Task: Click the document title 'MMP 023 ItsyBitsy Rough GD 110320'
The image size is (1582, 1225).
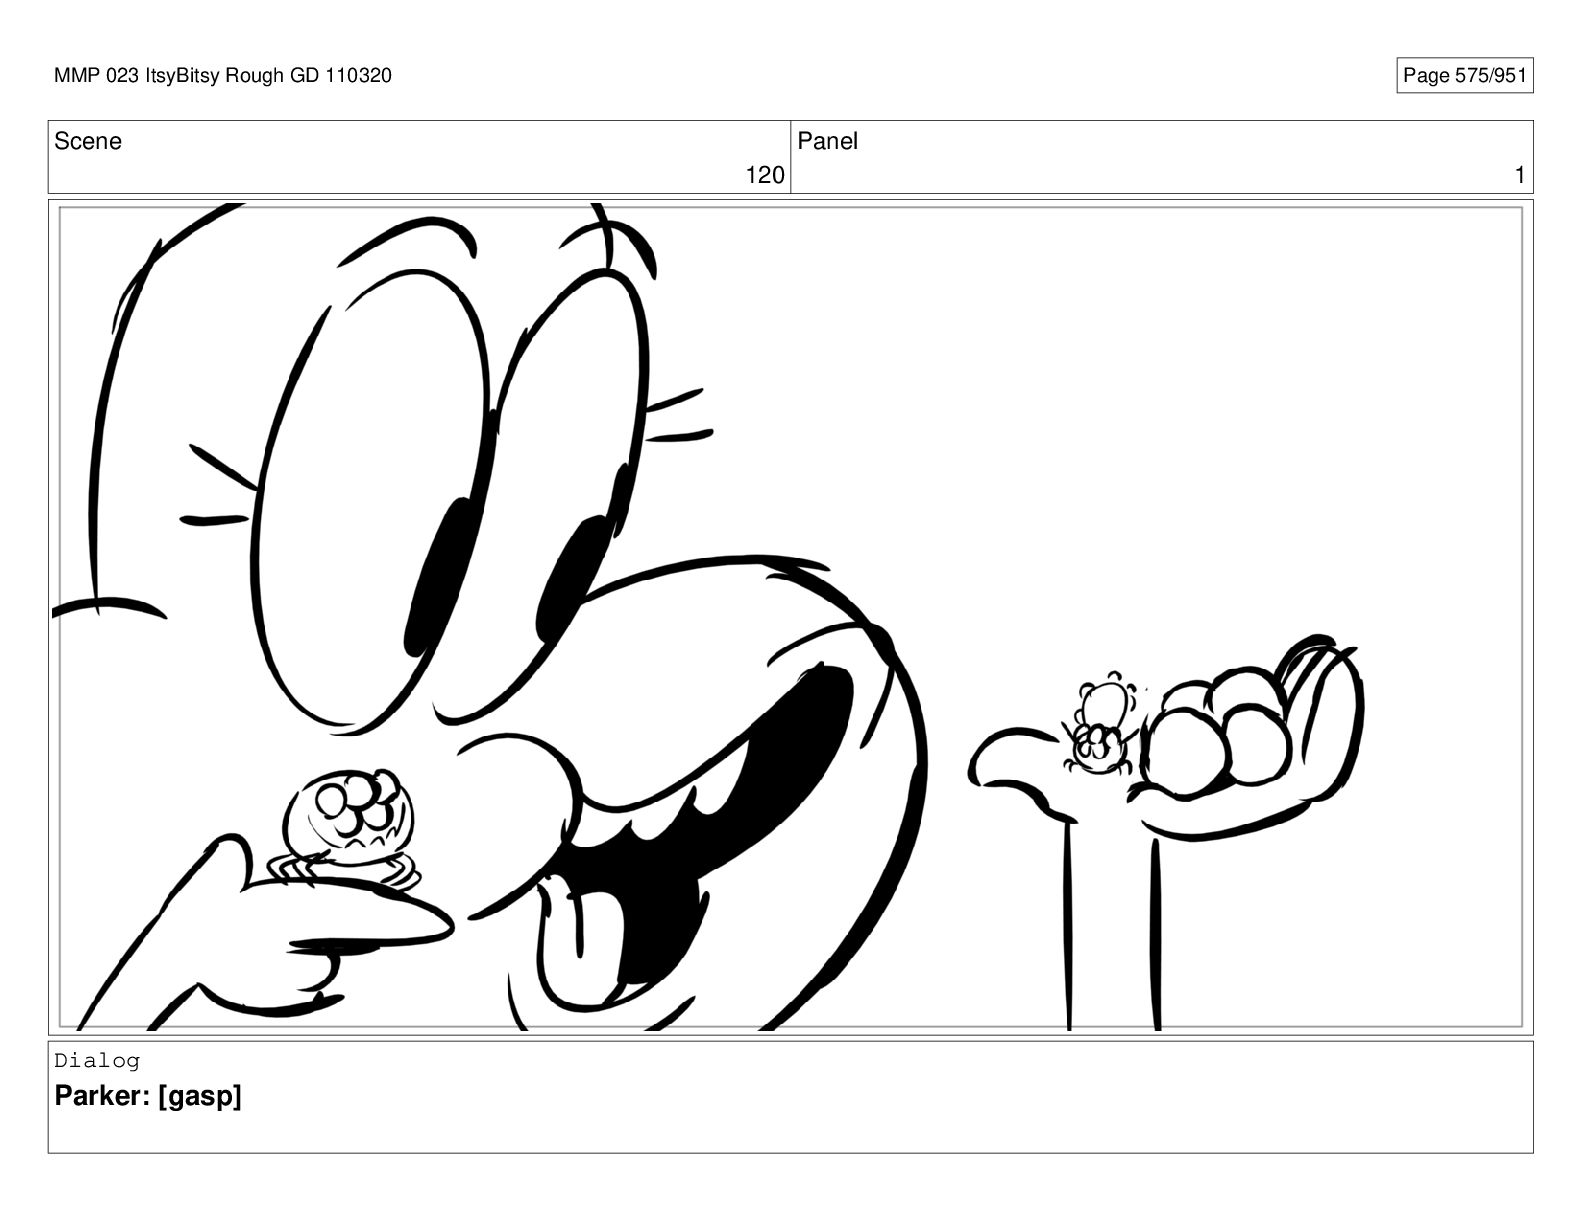Action: click(x=223, y=76)
